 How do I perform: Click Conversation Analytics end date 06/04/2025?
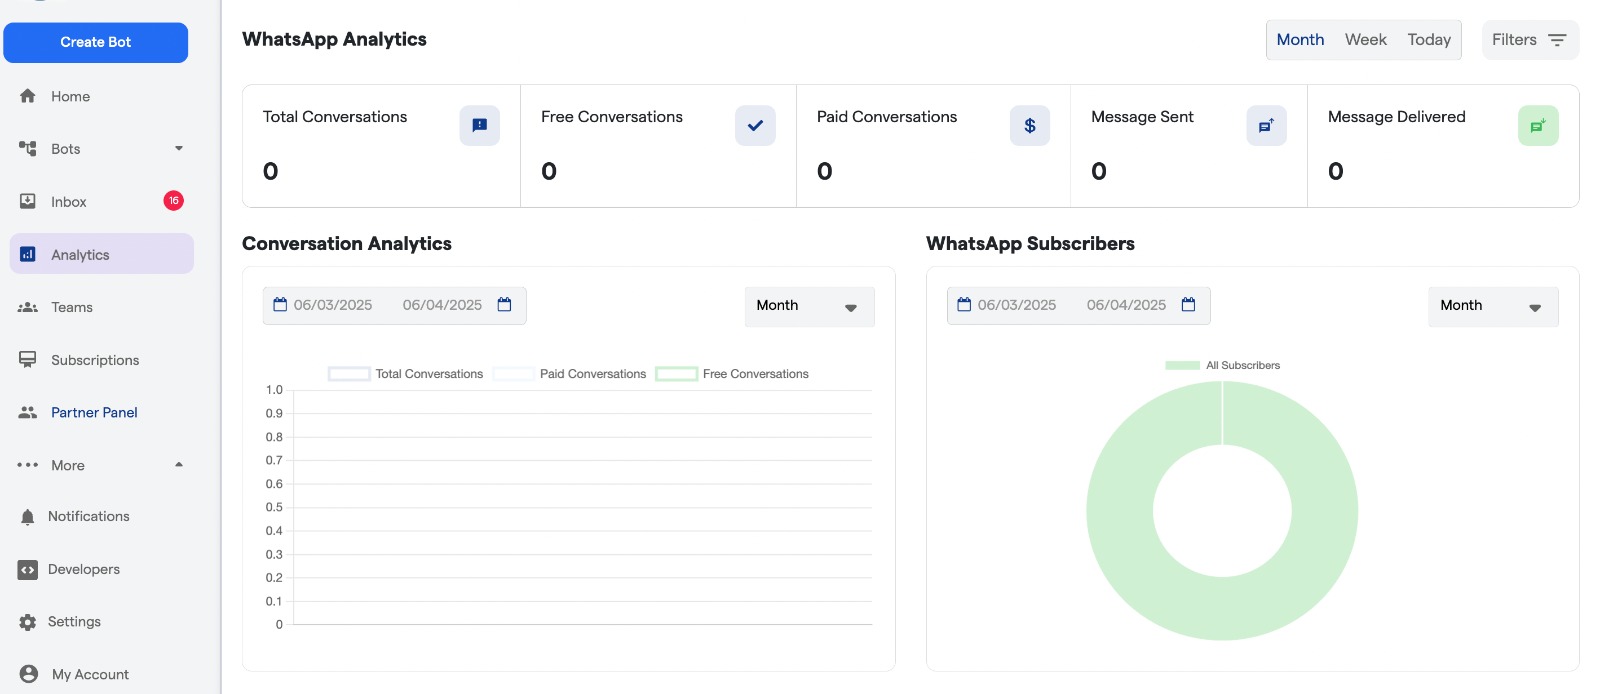coord(442,305)
